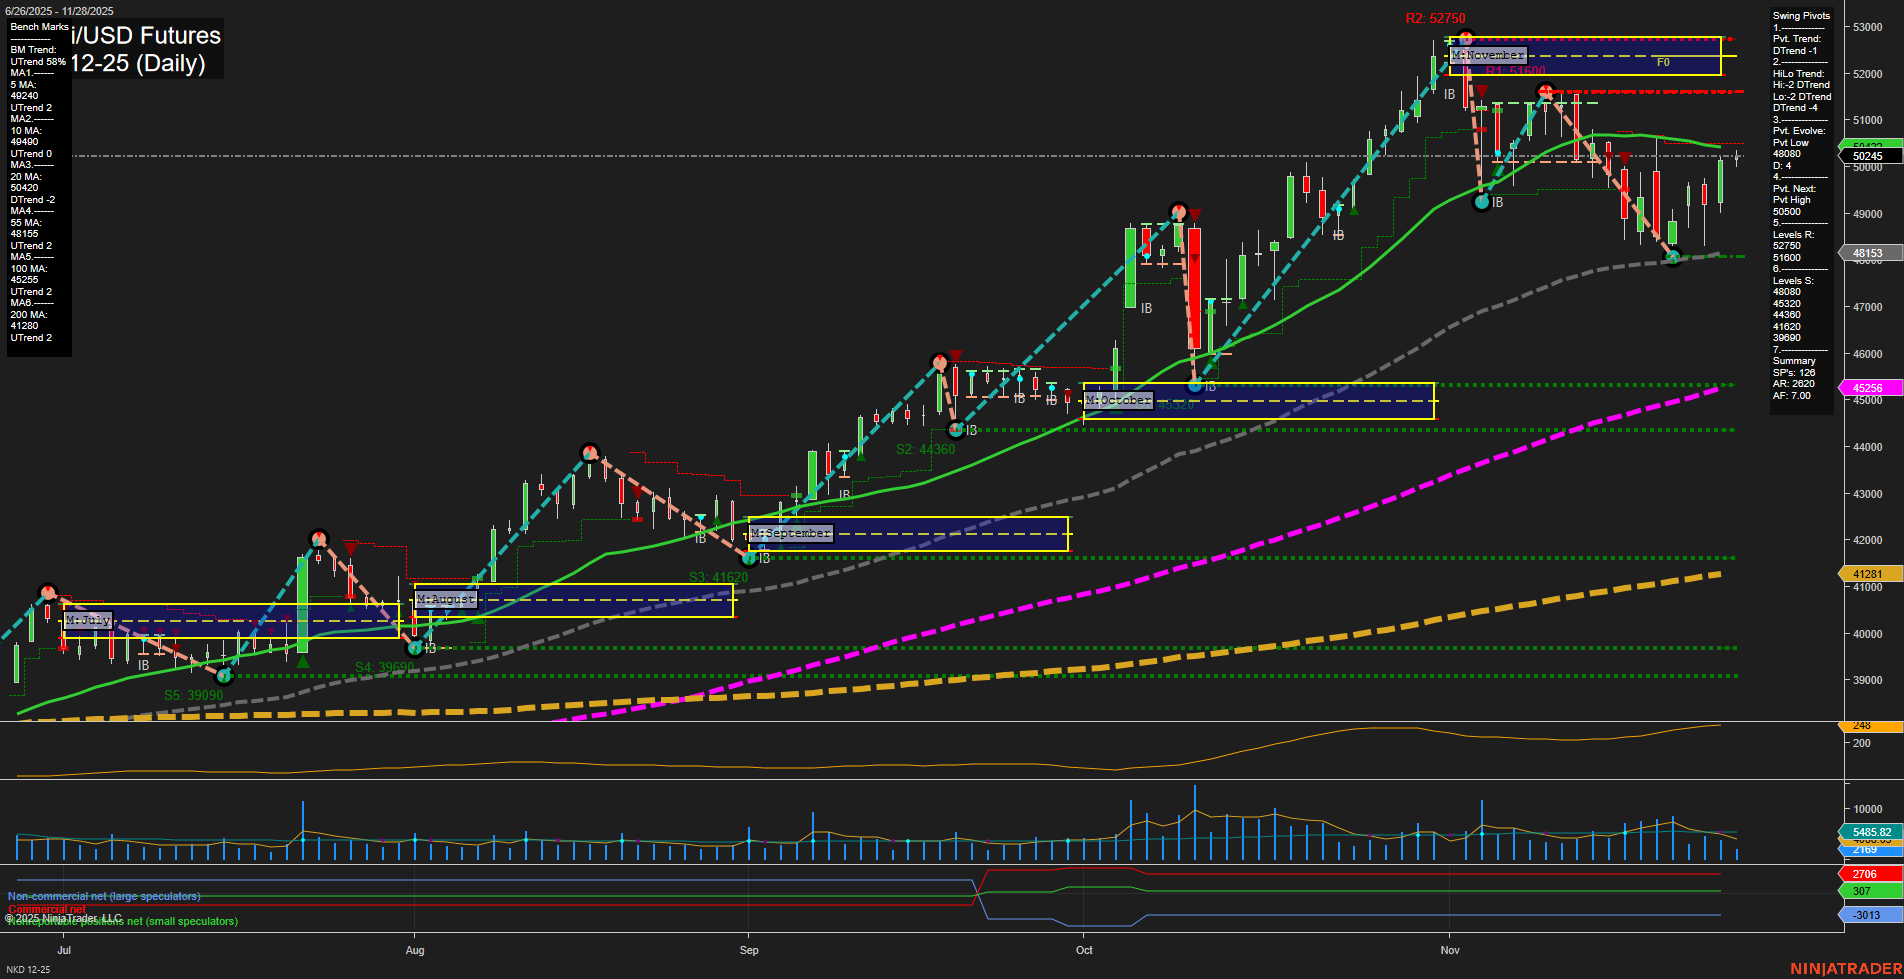Click the NKD 12-25 instrument label
Viewport: 1904px width, 979px height.
click(29, 968)
